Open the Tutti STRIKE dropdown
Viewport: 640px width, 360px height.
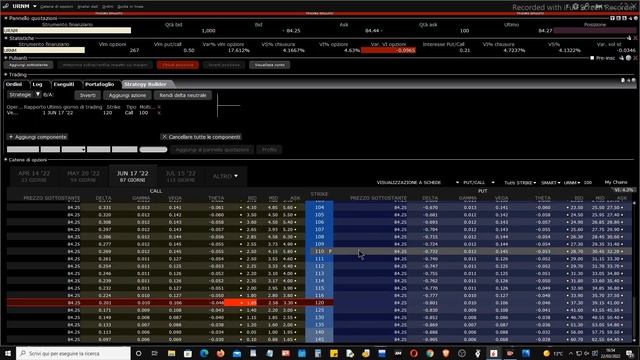click(x=520, y=182)
